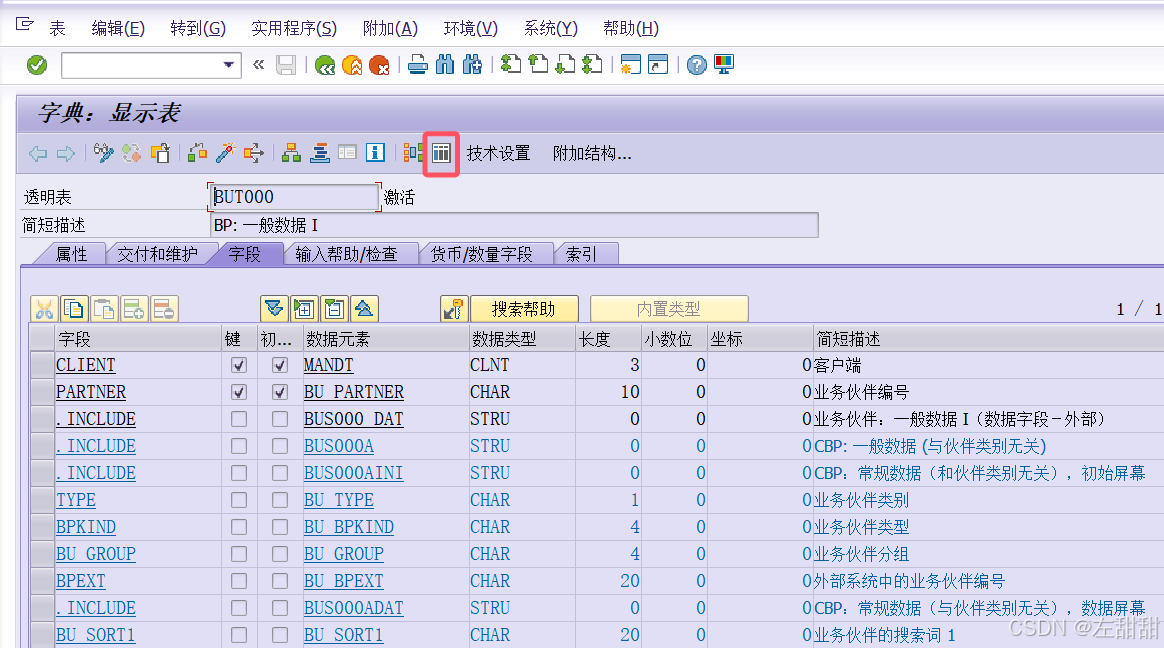Toggle the initial value checkbox for CLIENT
This screenshot has height=648, width=1164.
click(x=280, y=365)
